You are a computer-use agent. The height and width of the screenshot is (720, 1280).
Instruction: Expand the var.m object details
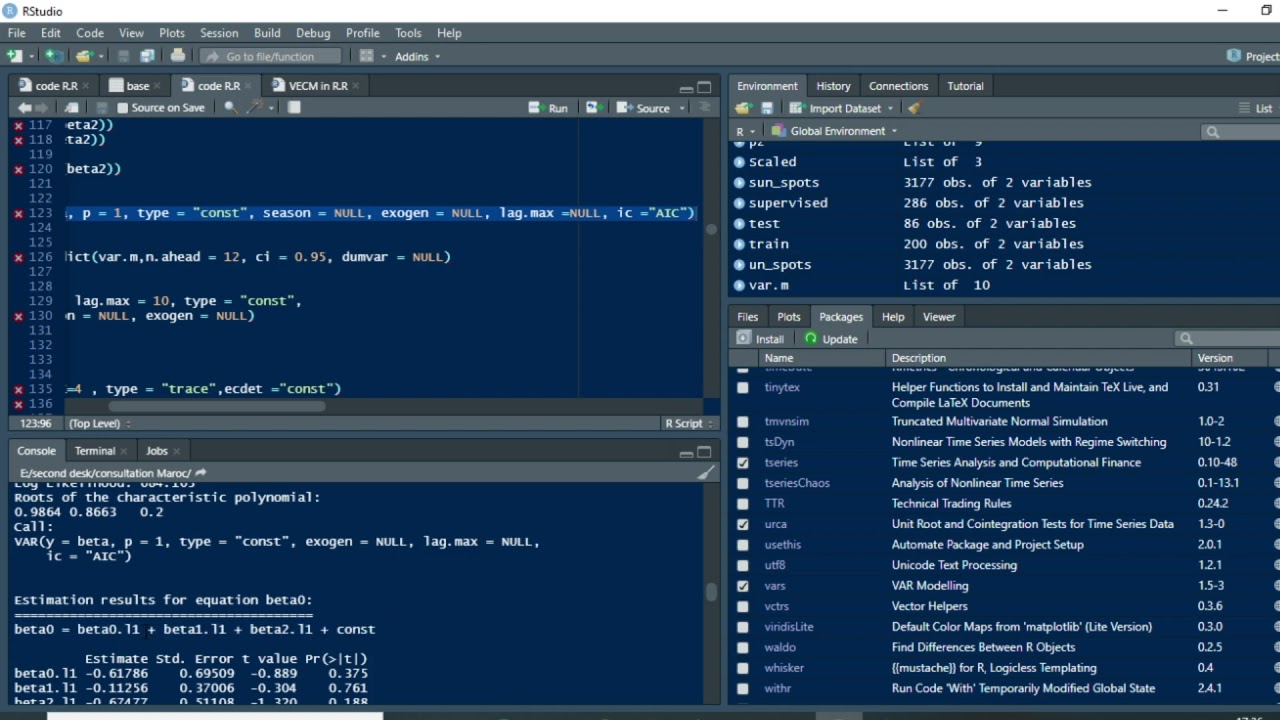click(740, 285)
